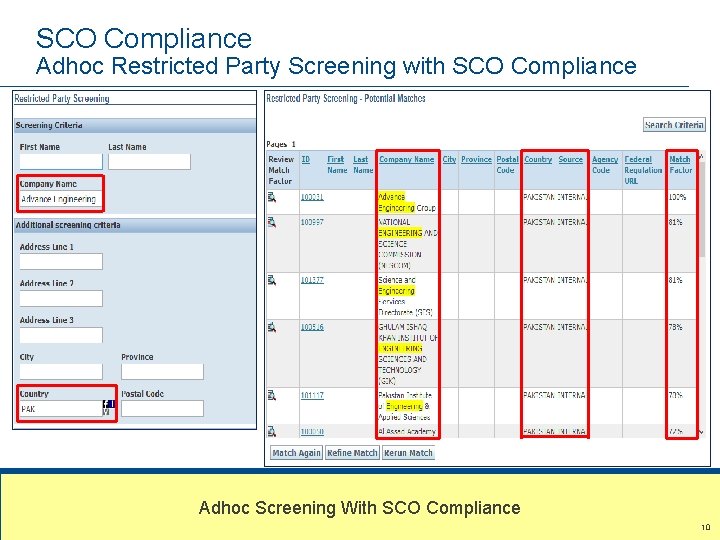This screenshot has width=720, height=540.
Task: Open review icon for National Engineering and Science row
Action: pyautogui.click(x=272, y=222)
